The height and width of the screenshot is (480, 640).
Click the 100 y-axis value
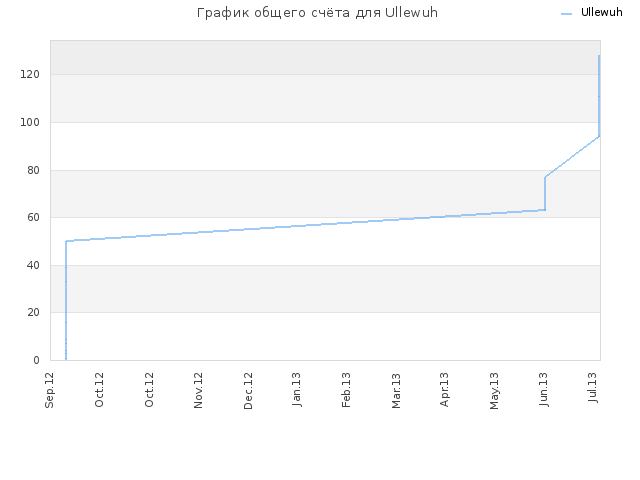coord(30,122)
